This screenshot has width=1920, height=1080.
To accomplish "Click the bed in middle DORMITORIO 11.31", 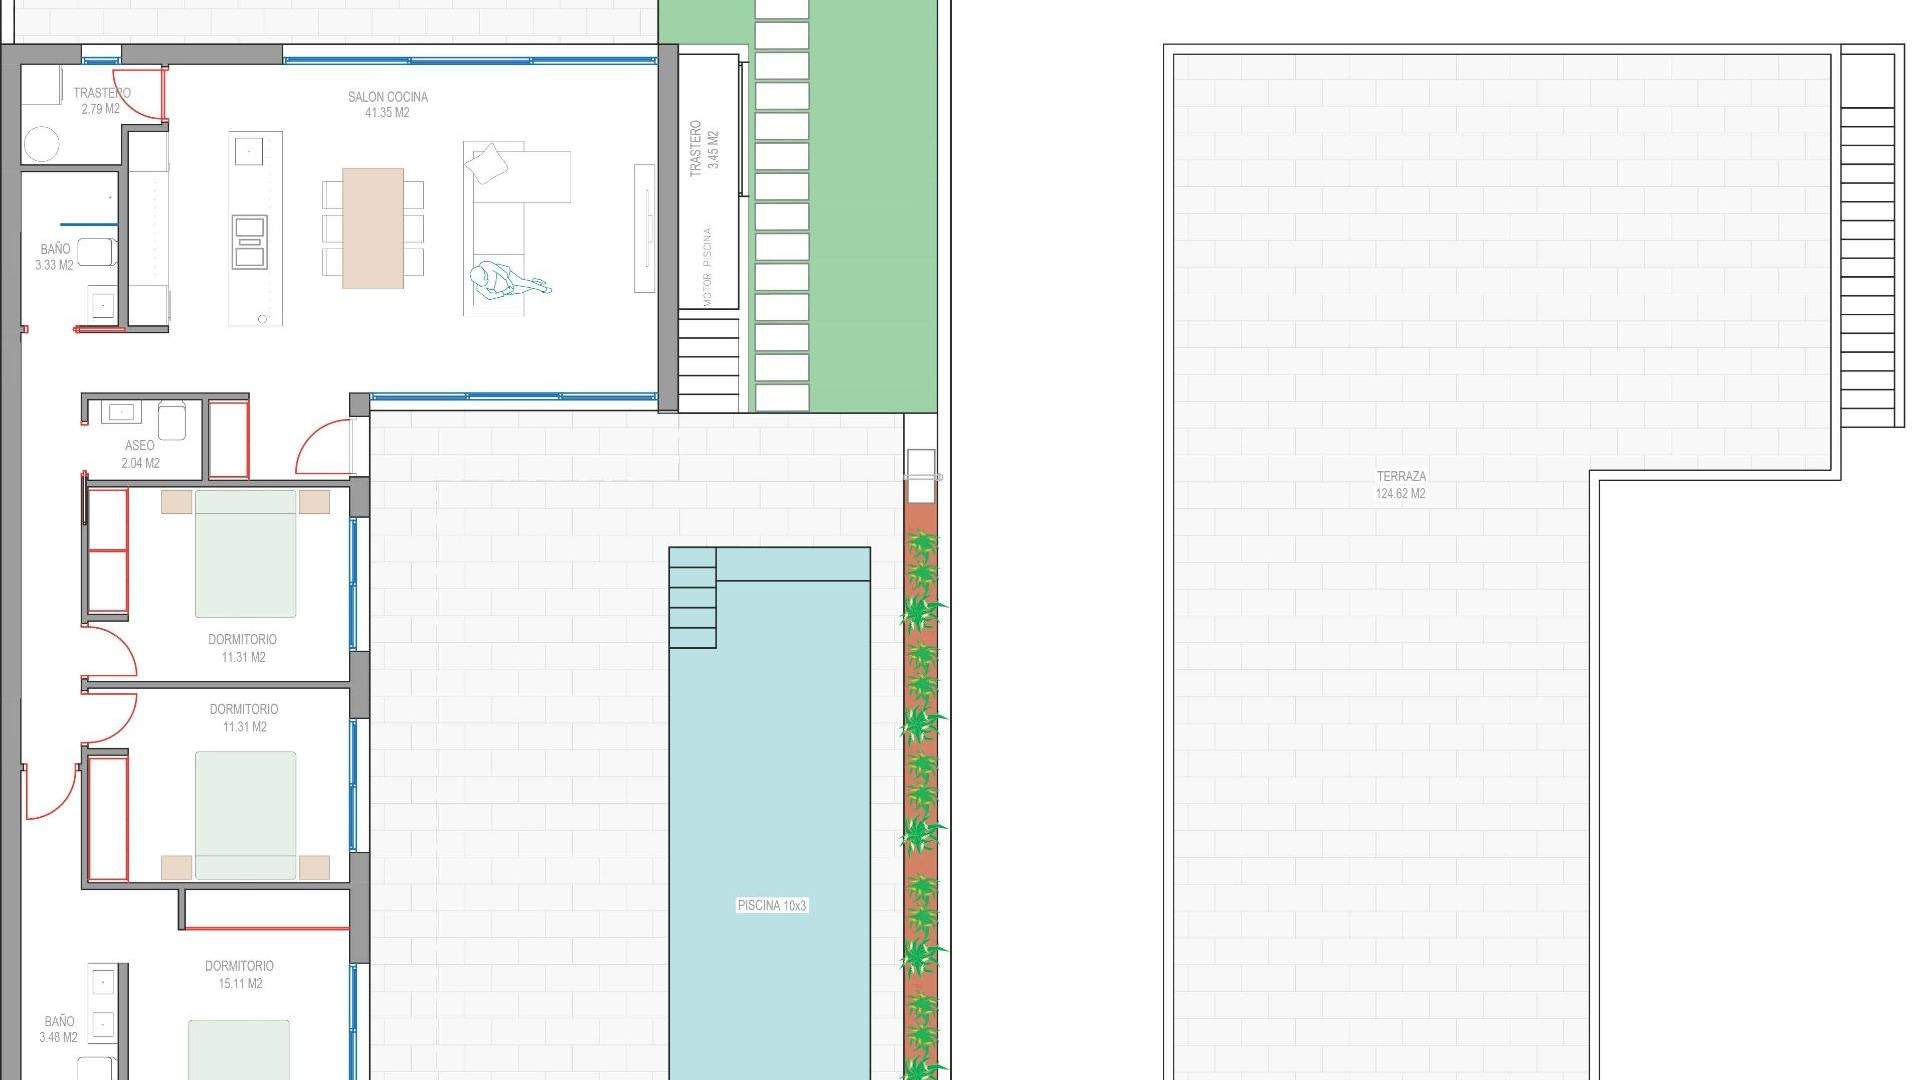I will click(x=245, y=815).
